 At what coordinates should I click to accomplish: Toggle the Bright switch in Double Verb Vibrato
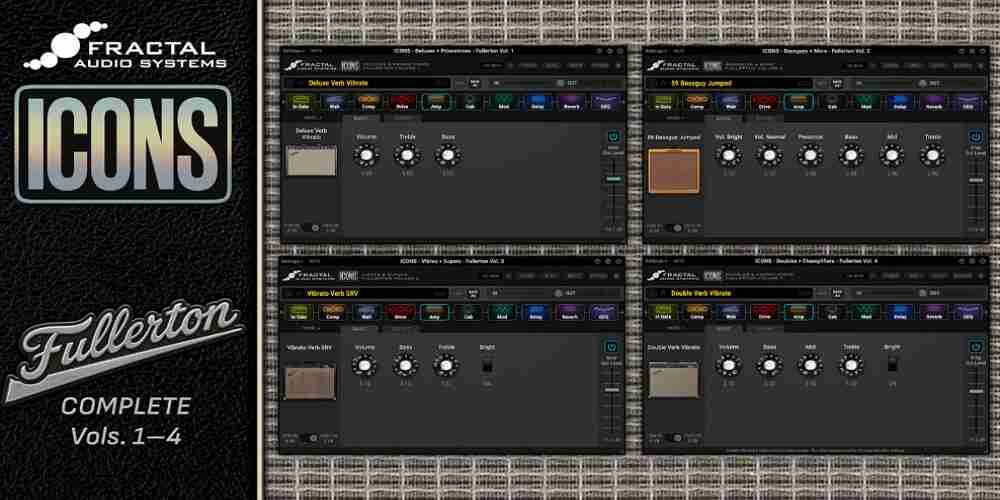point(892,366)
